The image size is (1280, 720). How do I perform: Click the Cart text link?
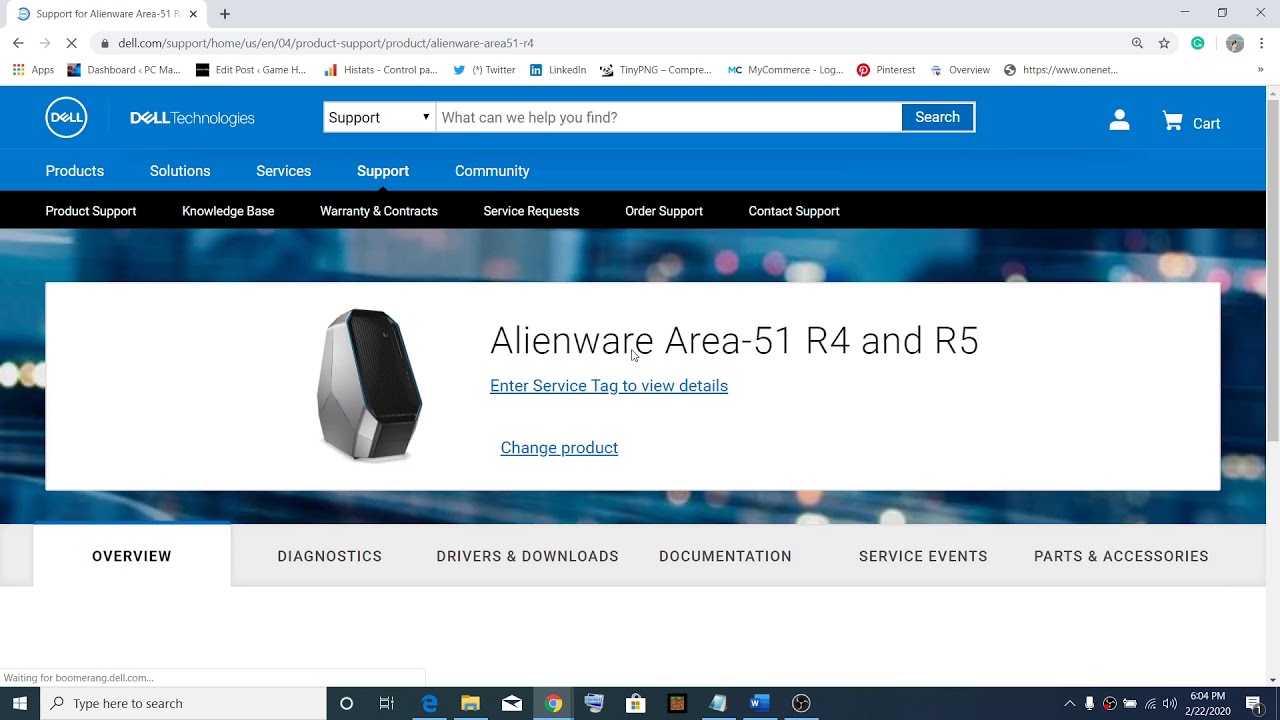1206,124
